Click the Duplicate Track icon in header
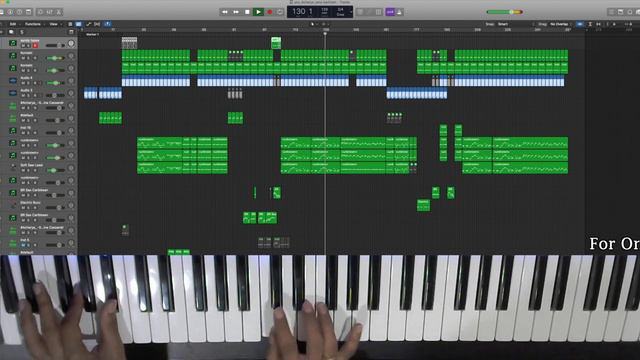The width and height of the screenshot is (640, 360). pyautogui.click(x=11, y=32)
